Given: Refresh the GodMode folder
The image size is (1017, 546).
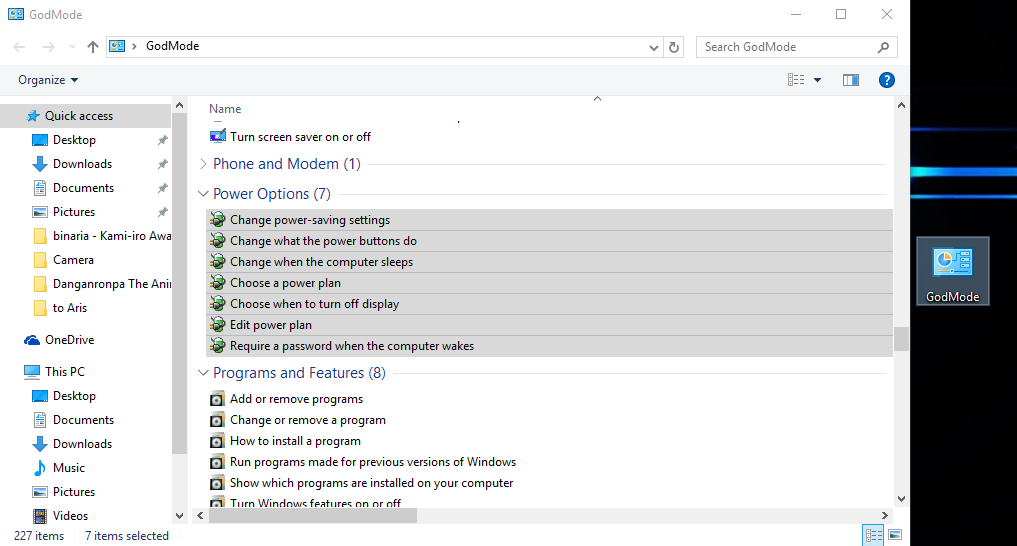Looking at the screenshot, I should 674,47.
